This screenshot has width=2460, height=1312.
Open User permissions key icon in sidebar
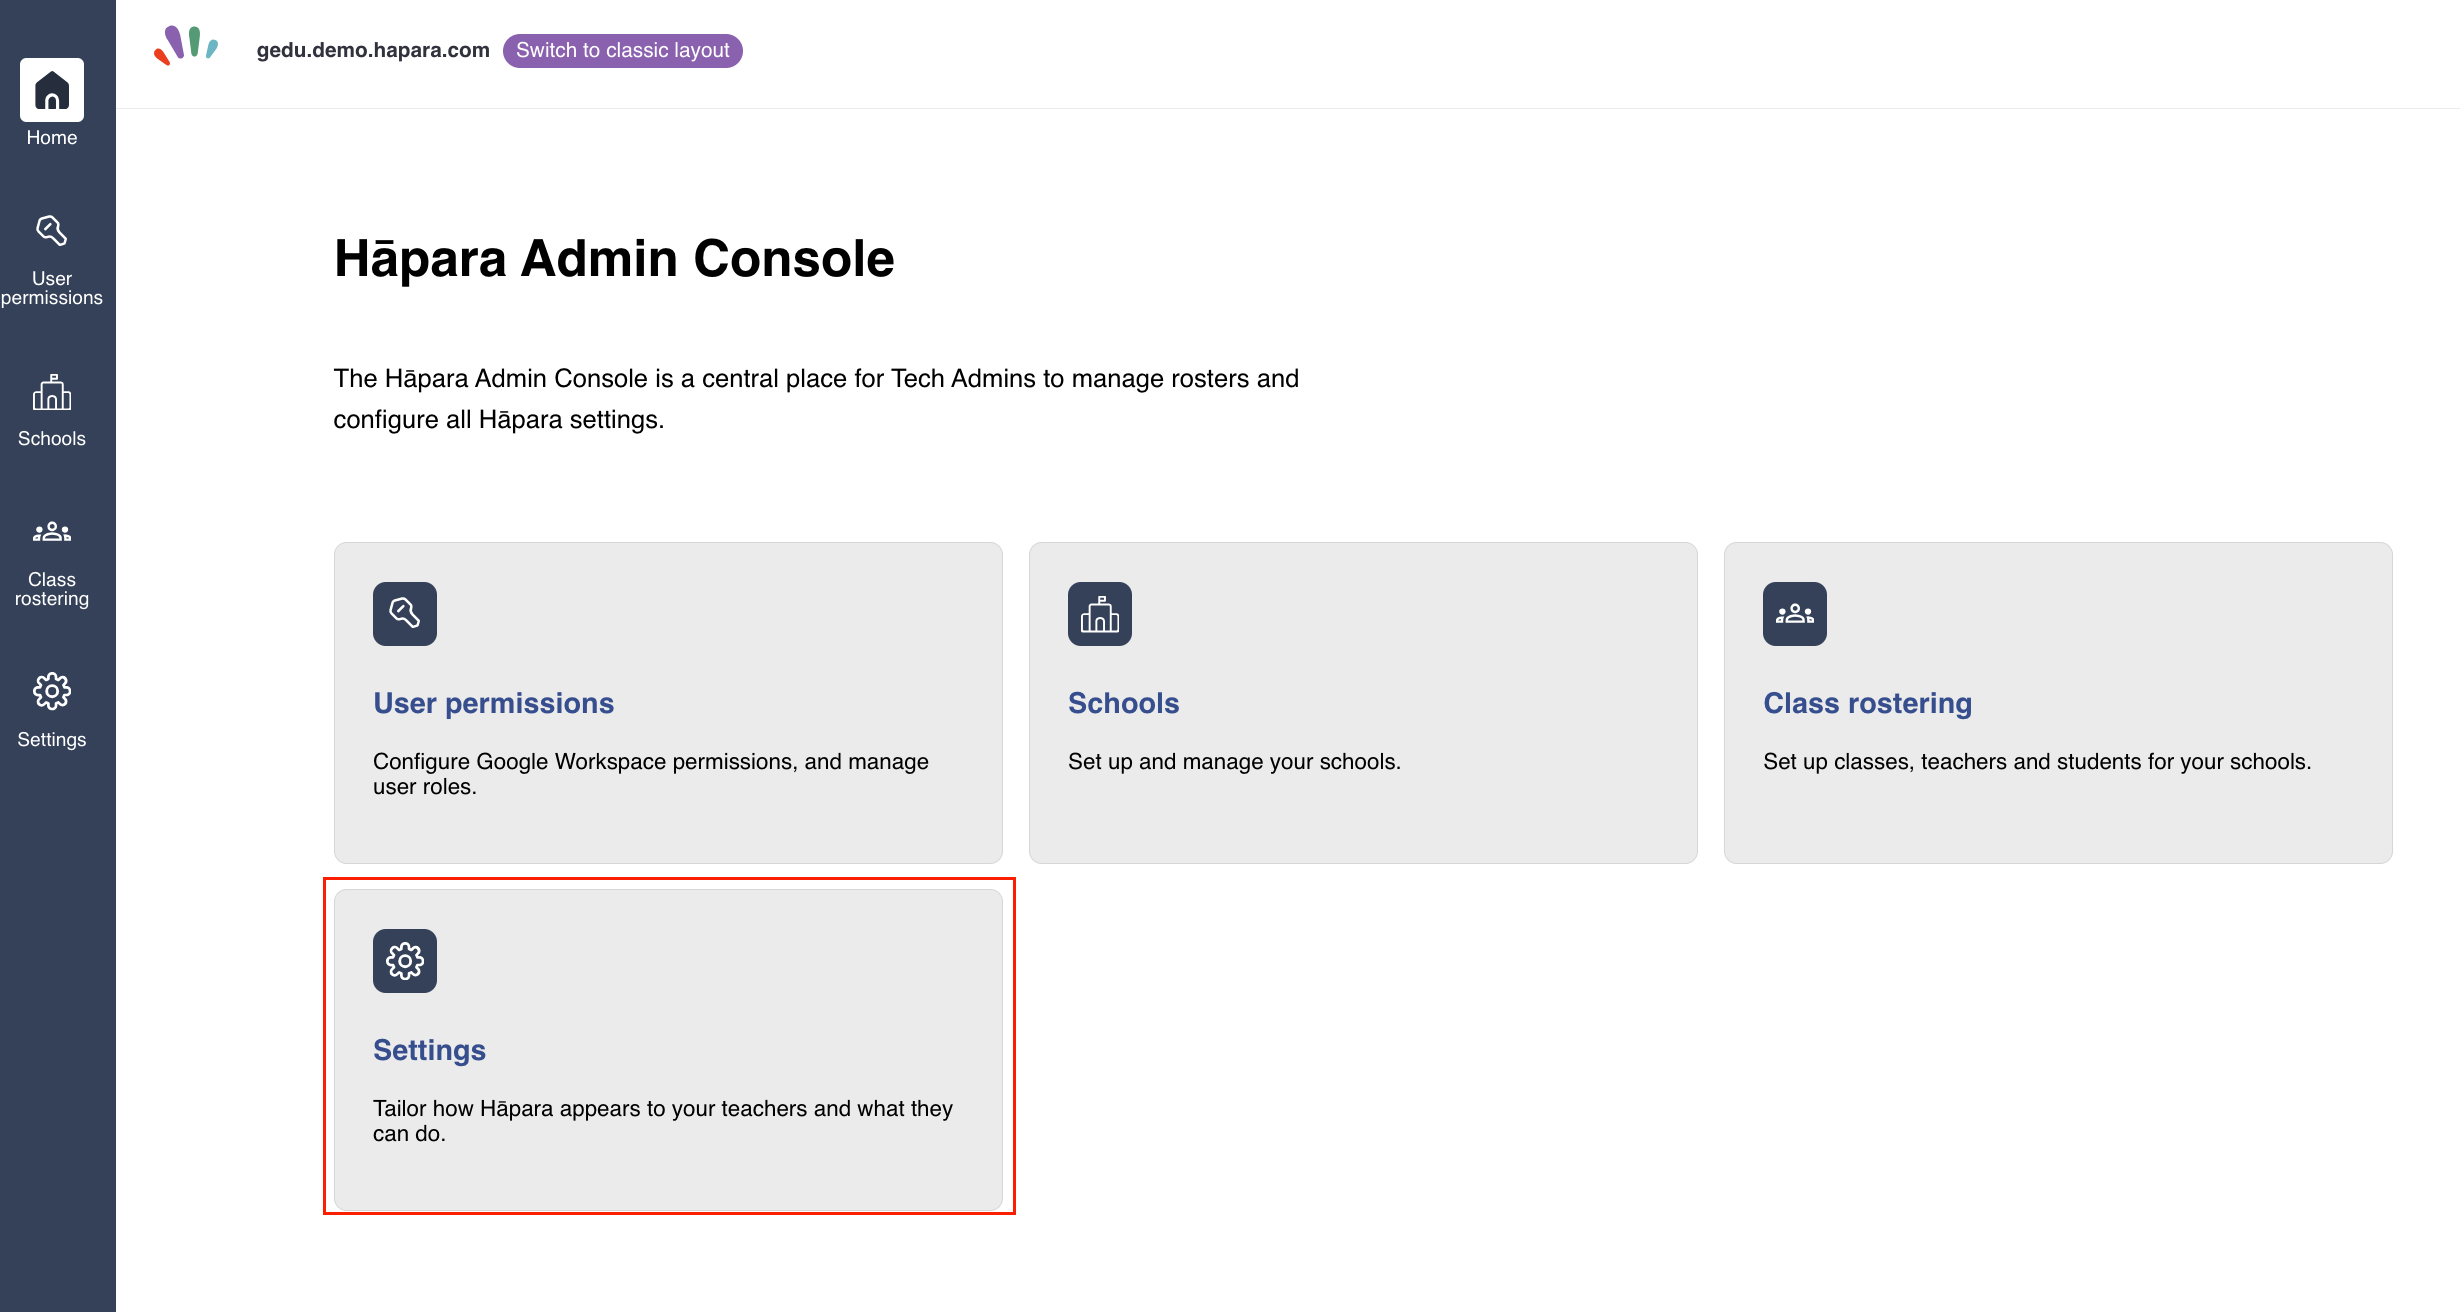[x=52, y=231]
